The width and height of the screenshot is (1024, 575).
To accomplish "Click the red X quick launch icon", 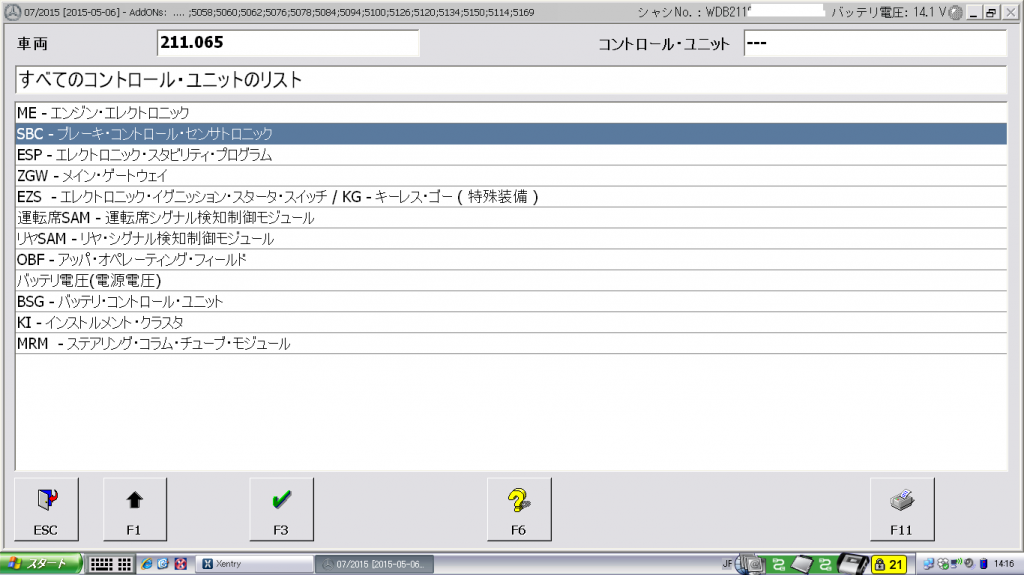I will (181, 563).
